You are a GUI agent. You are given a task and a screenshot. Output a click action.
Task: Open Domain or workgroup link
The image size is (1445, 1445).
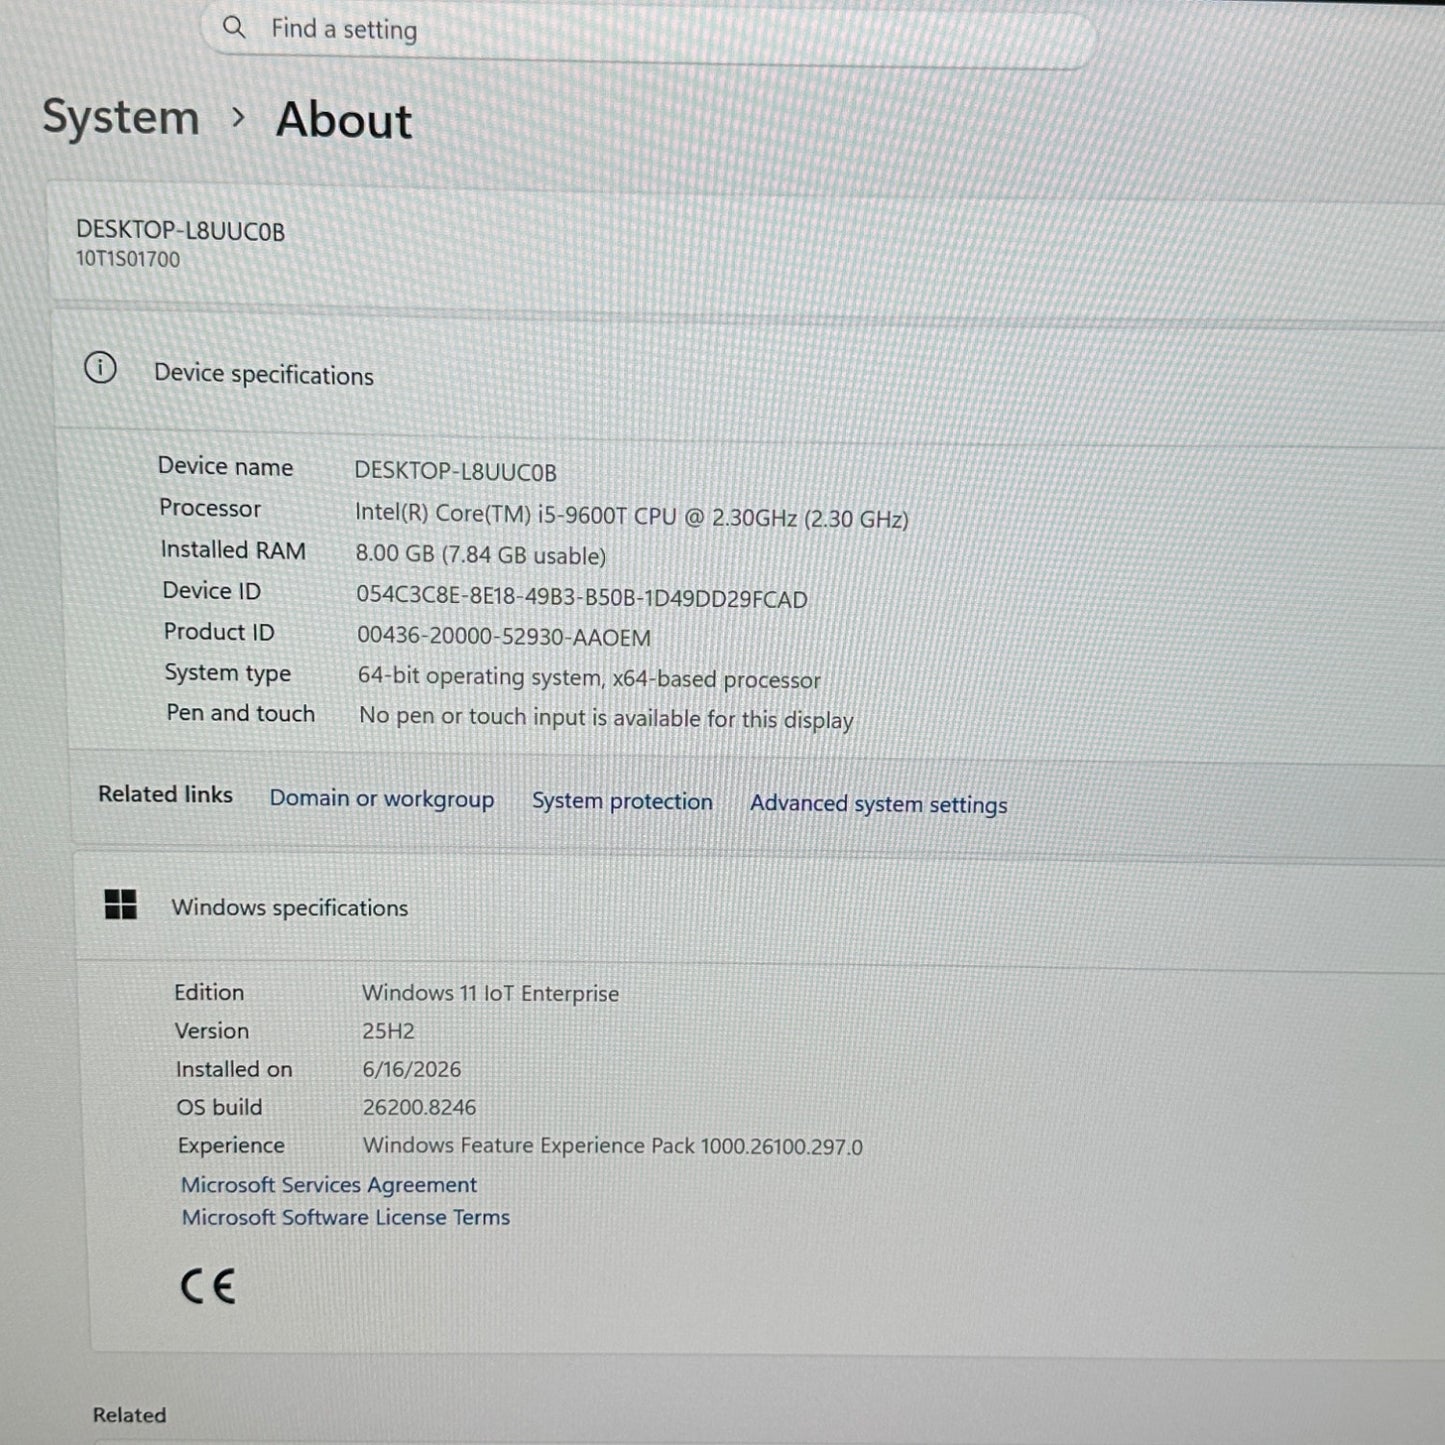382,799
